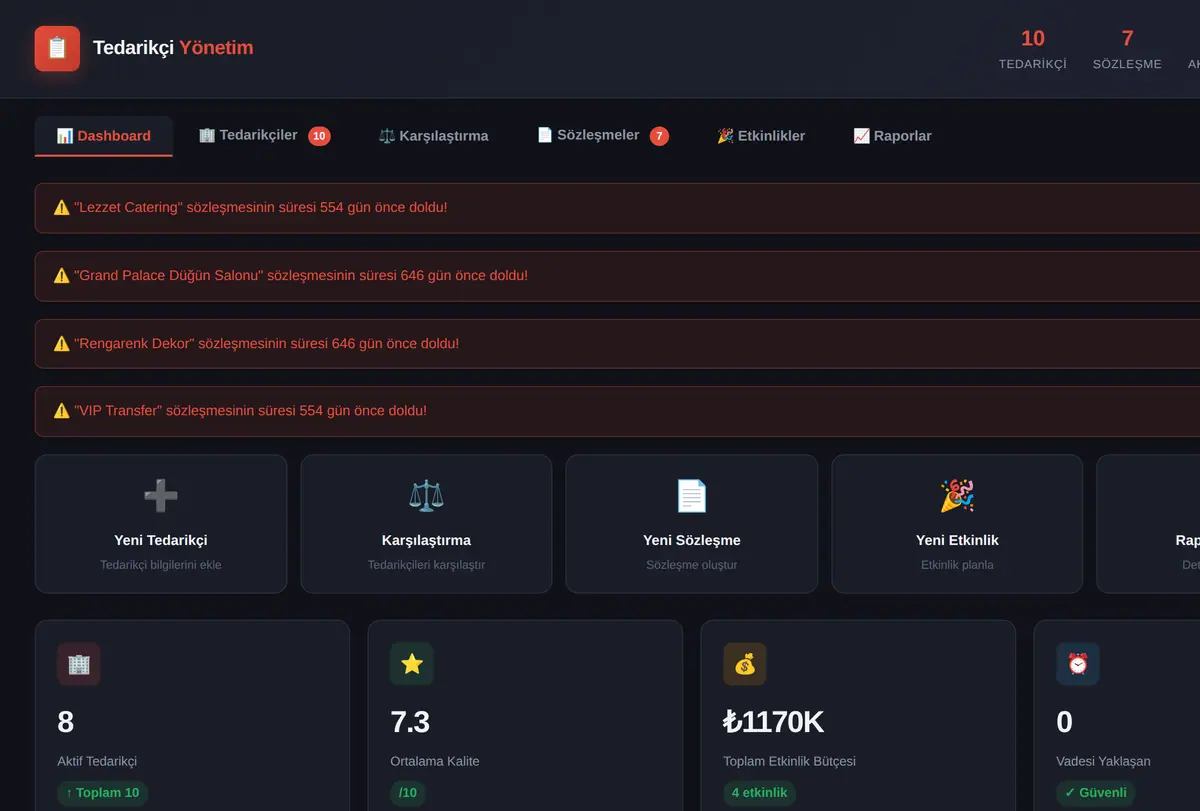
Task: Click warning icon on VIP Transfer alert
Action: (62, 411)
